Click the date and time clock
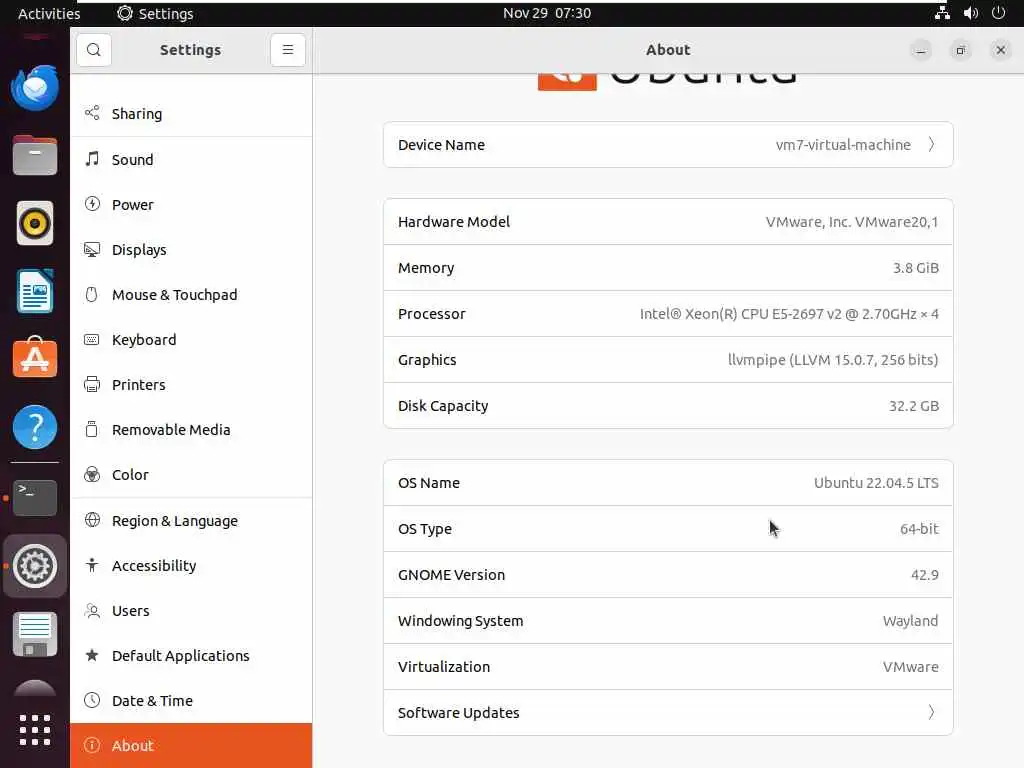Screen dimensions: 1024x768 pyautogui.click(x=547, y=13)
